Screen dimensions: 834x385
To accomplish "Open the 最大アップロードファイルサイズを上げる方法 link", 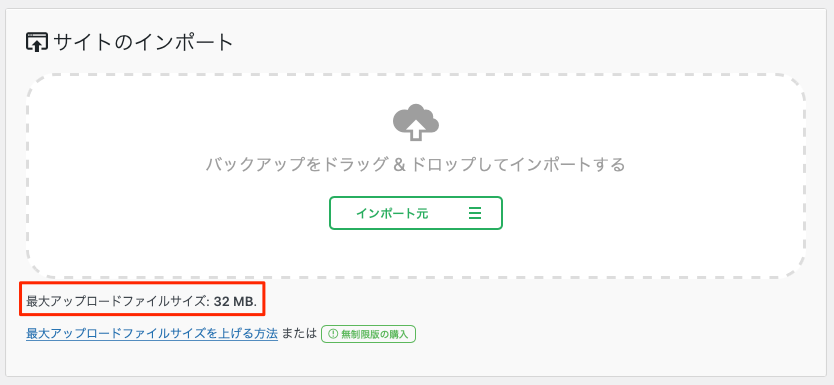I will (x=152, y=334).
